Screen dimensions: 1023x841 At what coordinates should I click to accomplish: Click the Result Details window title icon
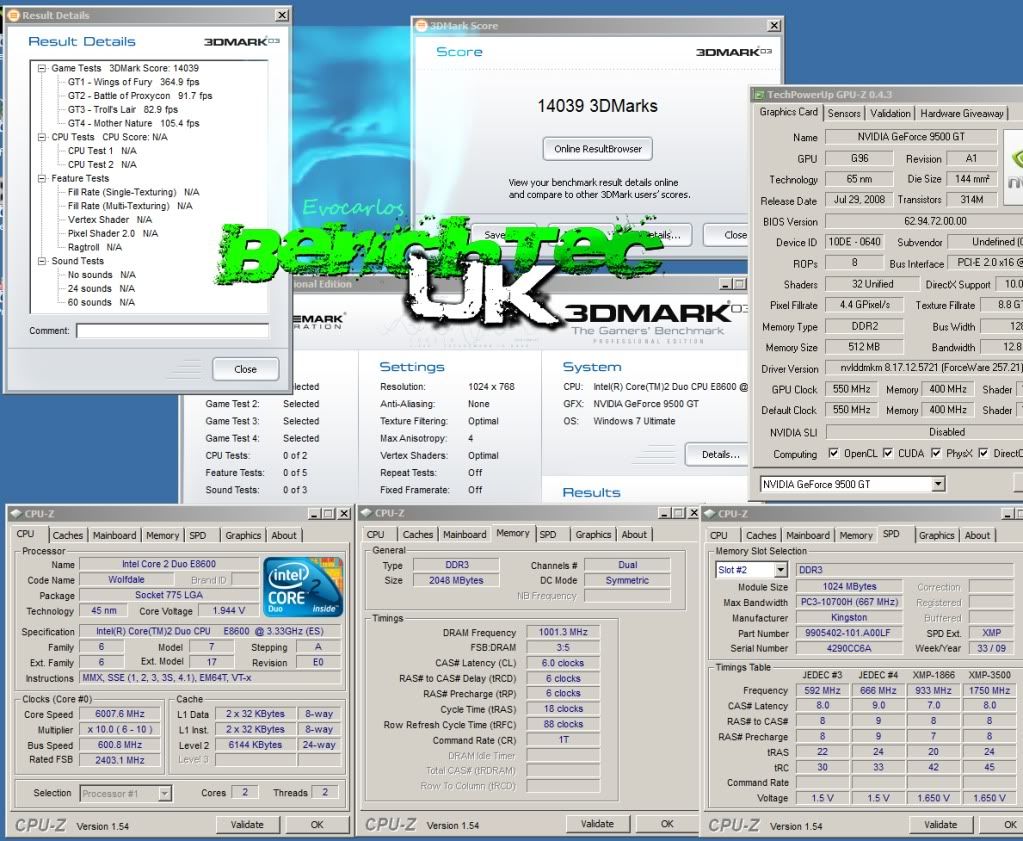[13, 15]
